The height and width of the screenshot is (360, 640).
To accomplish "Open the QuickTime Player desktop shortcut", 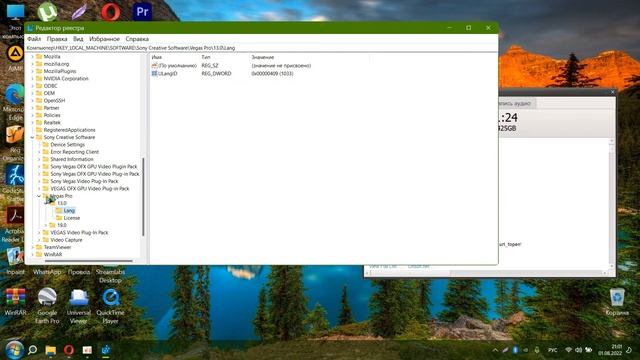I will (x=111, y=306).
